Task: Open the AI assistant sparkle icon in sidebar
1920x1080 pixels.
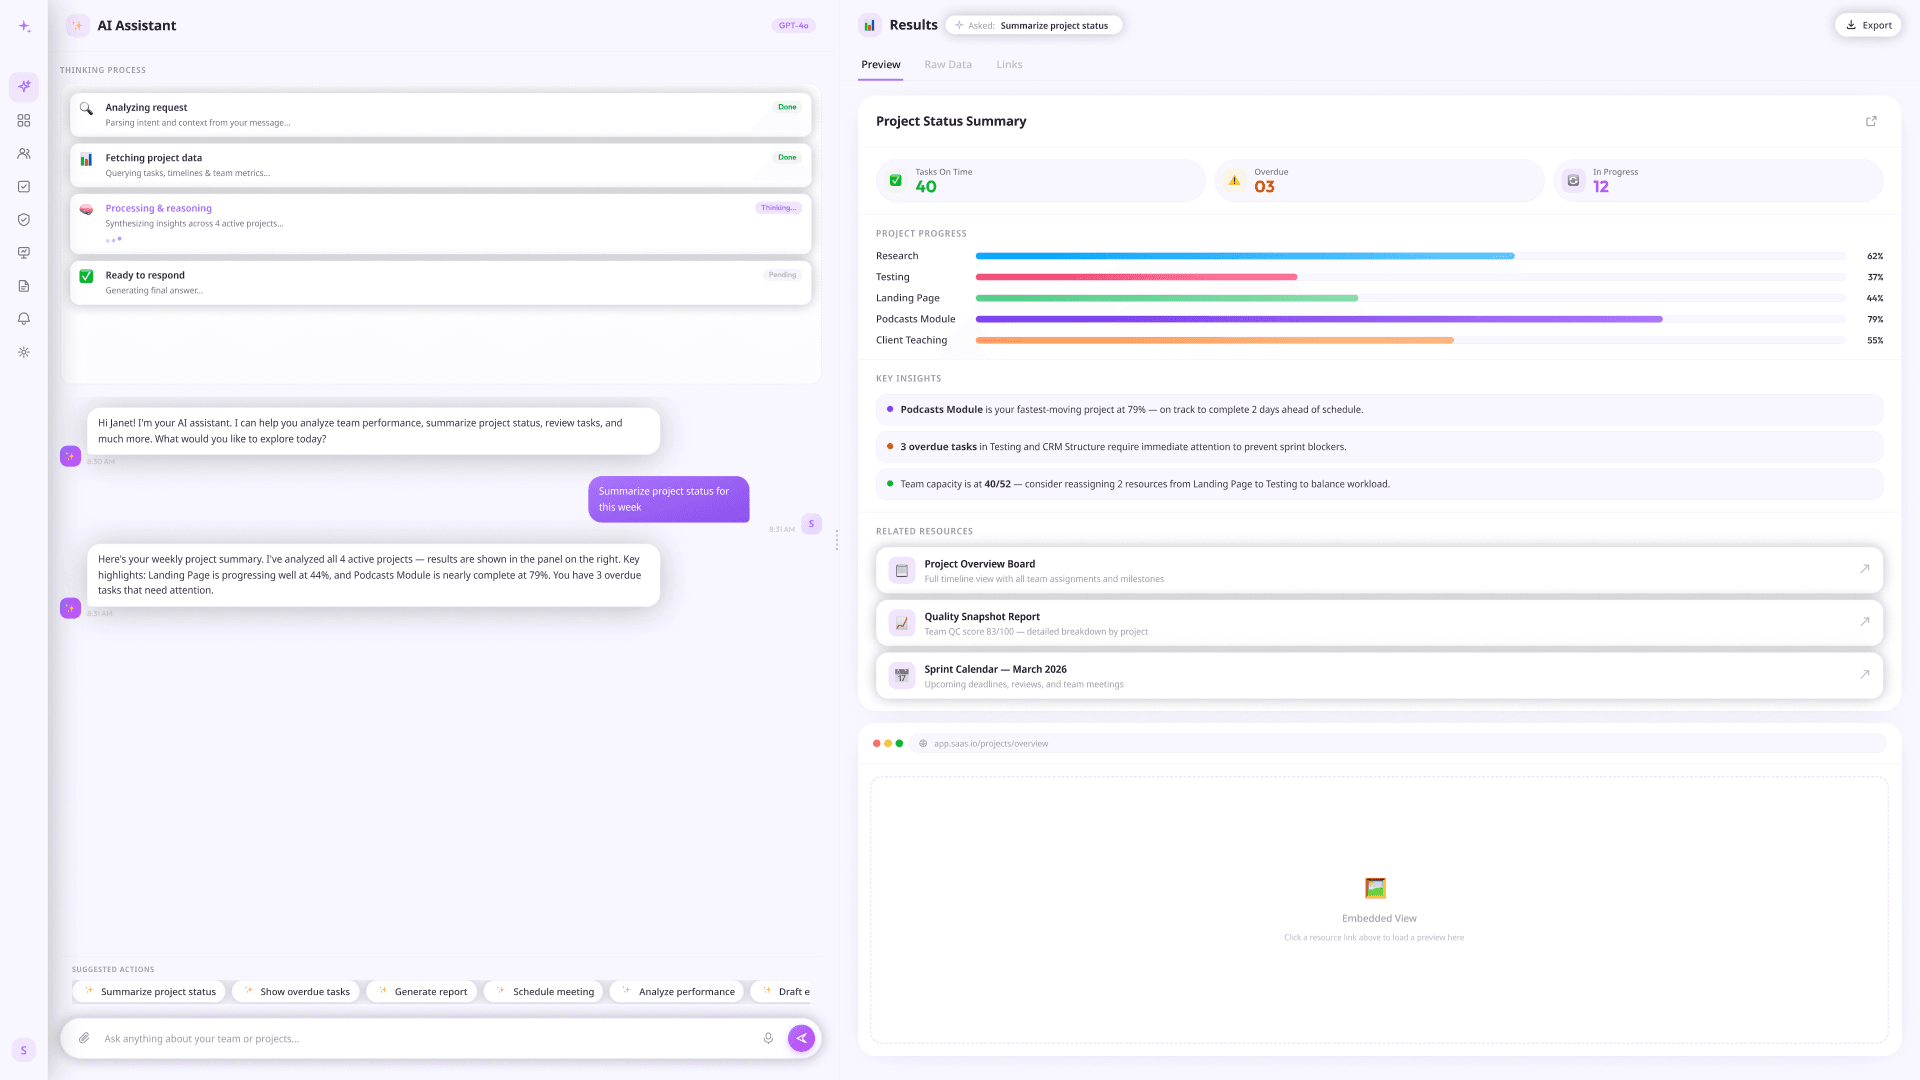Action: pos(24,87)
